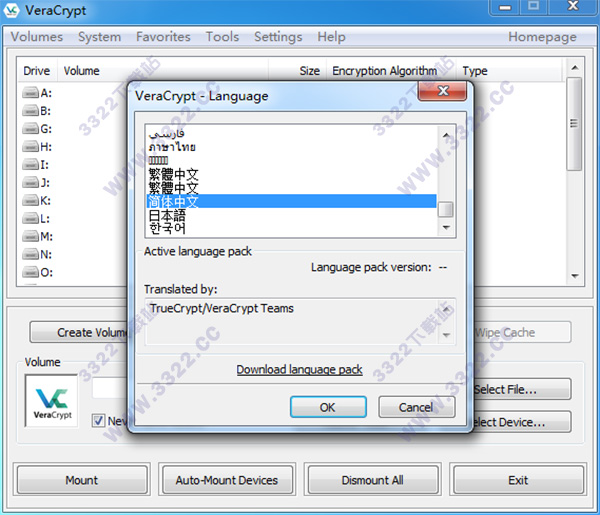Screen dimensions: 600x515
Task: Click the Volume column header
Action: 163,71
